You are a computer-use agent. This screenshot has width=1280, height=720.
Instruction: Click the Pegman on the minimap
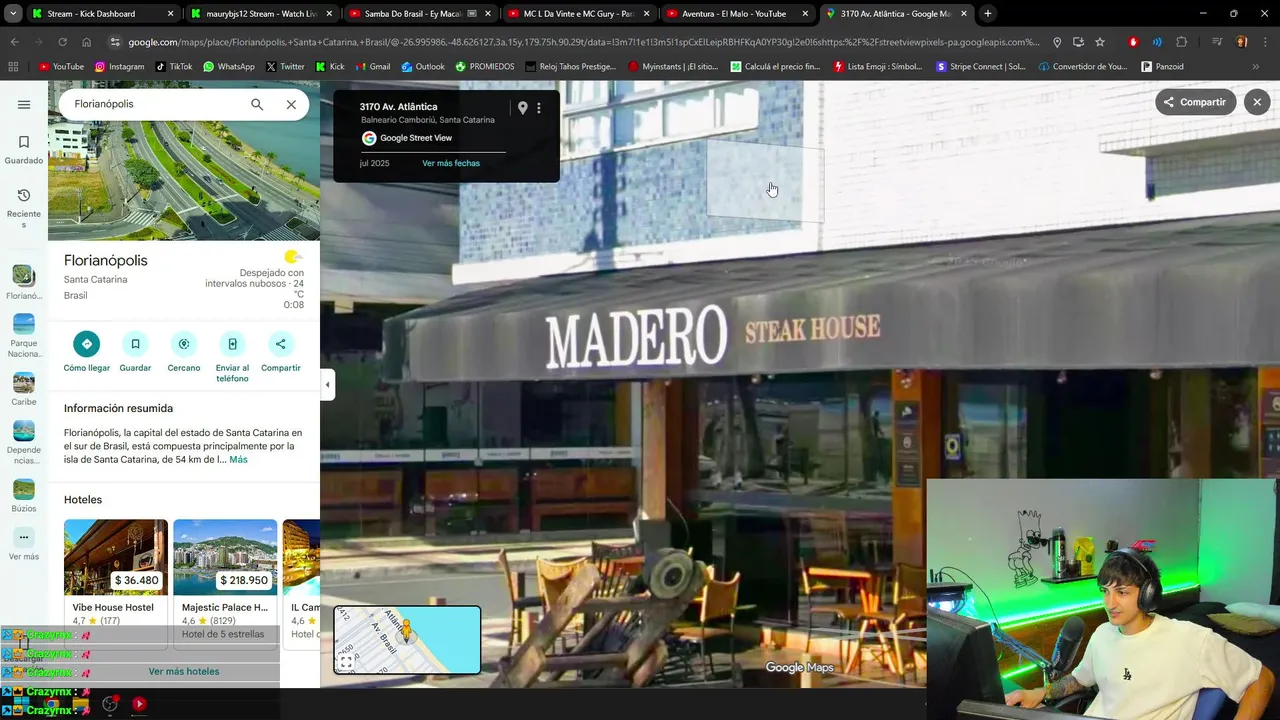click(x=405, y=631)
